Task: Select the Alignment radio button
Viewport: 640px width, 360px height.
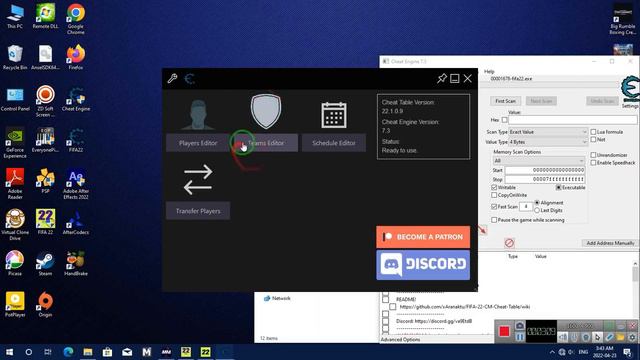Action: click(x=537, y=202)
